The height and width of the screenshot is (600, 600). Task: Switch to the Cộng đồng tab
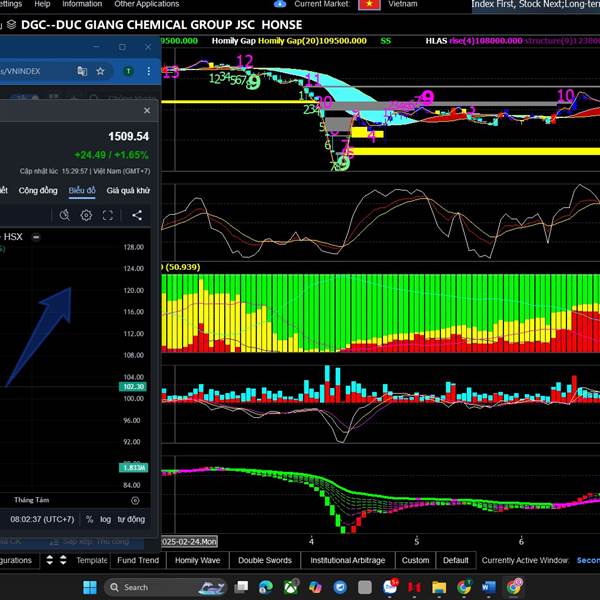(38, 191)
